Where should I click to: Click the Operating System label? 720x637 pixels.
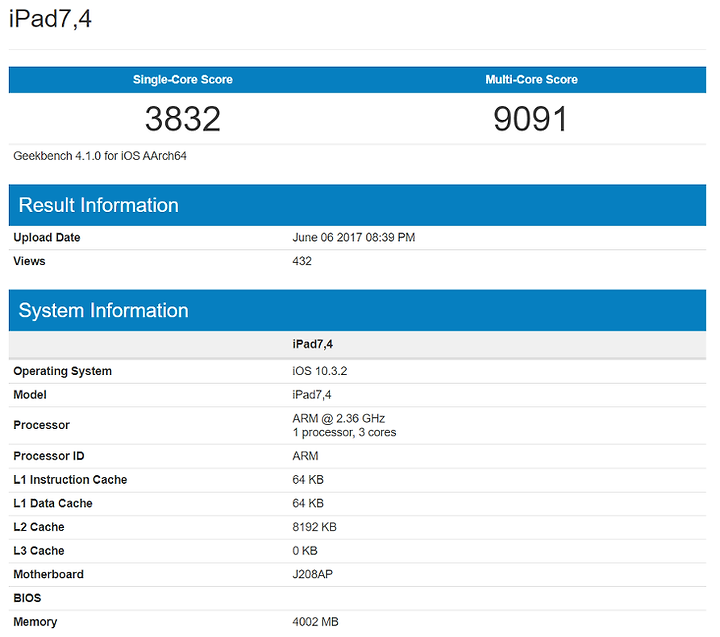tap(62, 371)
